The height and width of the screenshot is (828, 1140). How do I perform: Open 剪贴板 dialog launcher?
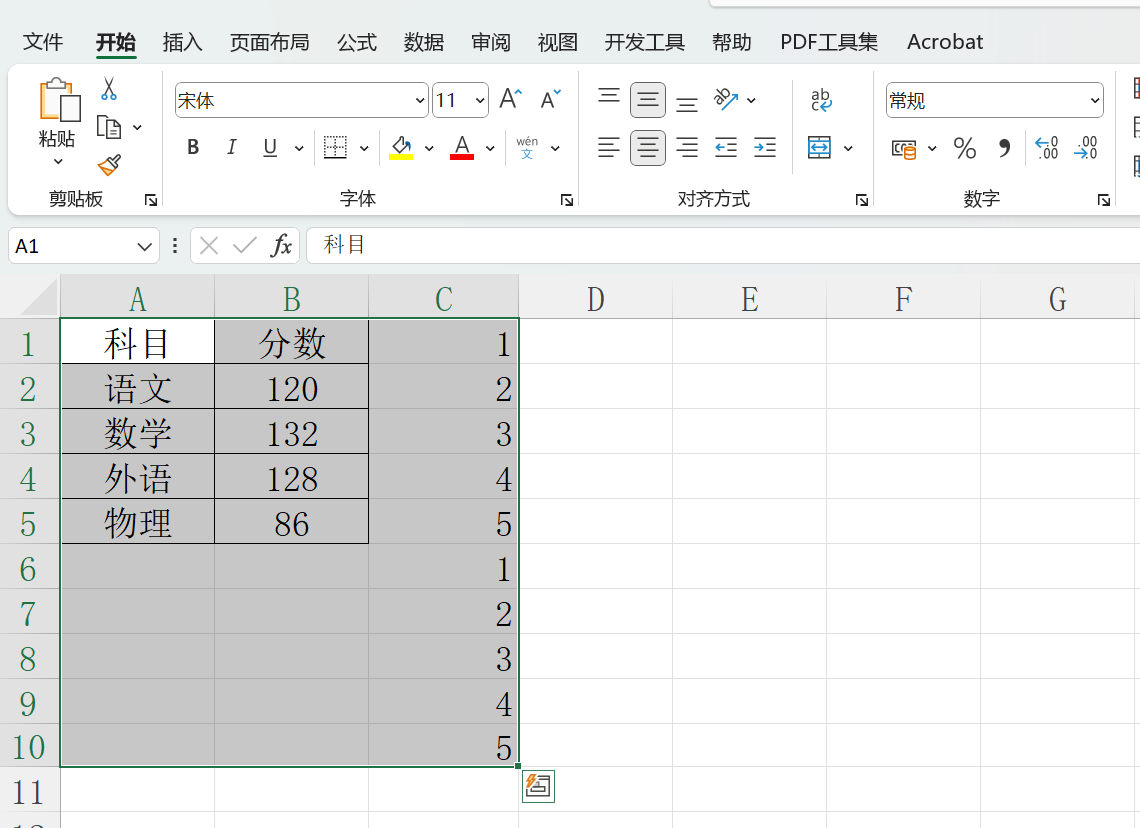150,200
